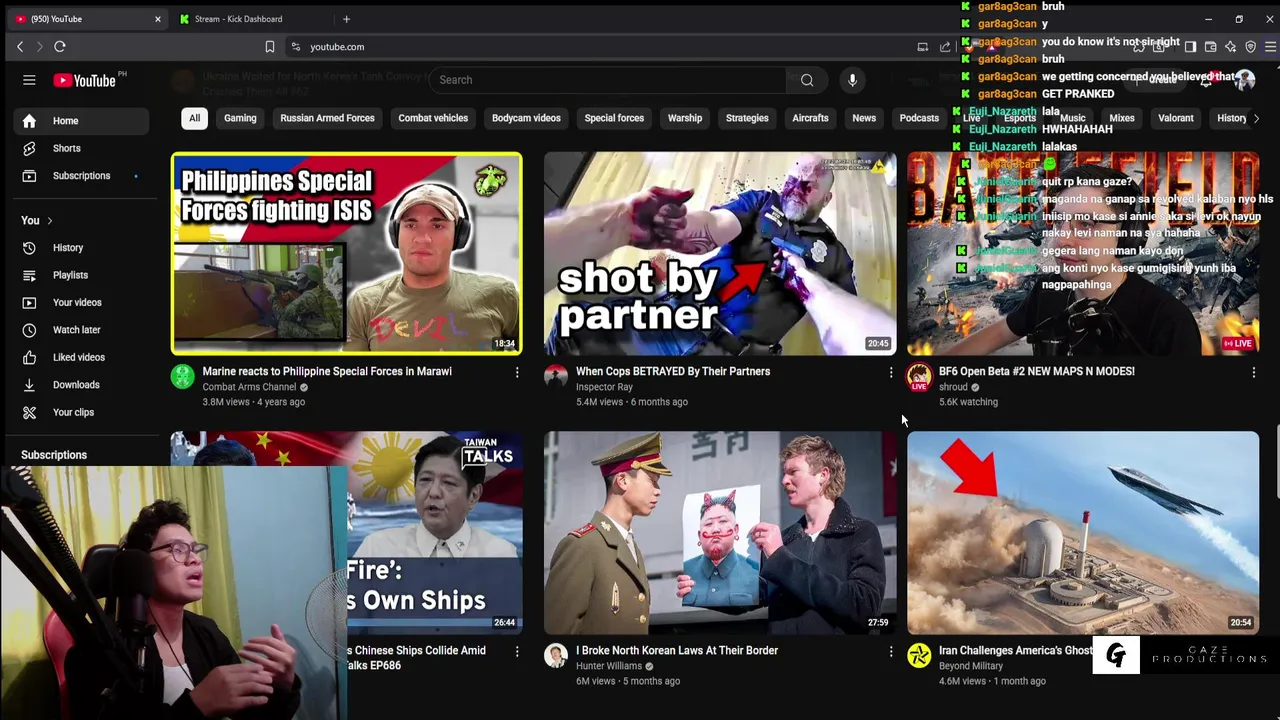1280x720 pixels.
Task: Open Watch later in the sidebar
Action: 81,330
